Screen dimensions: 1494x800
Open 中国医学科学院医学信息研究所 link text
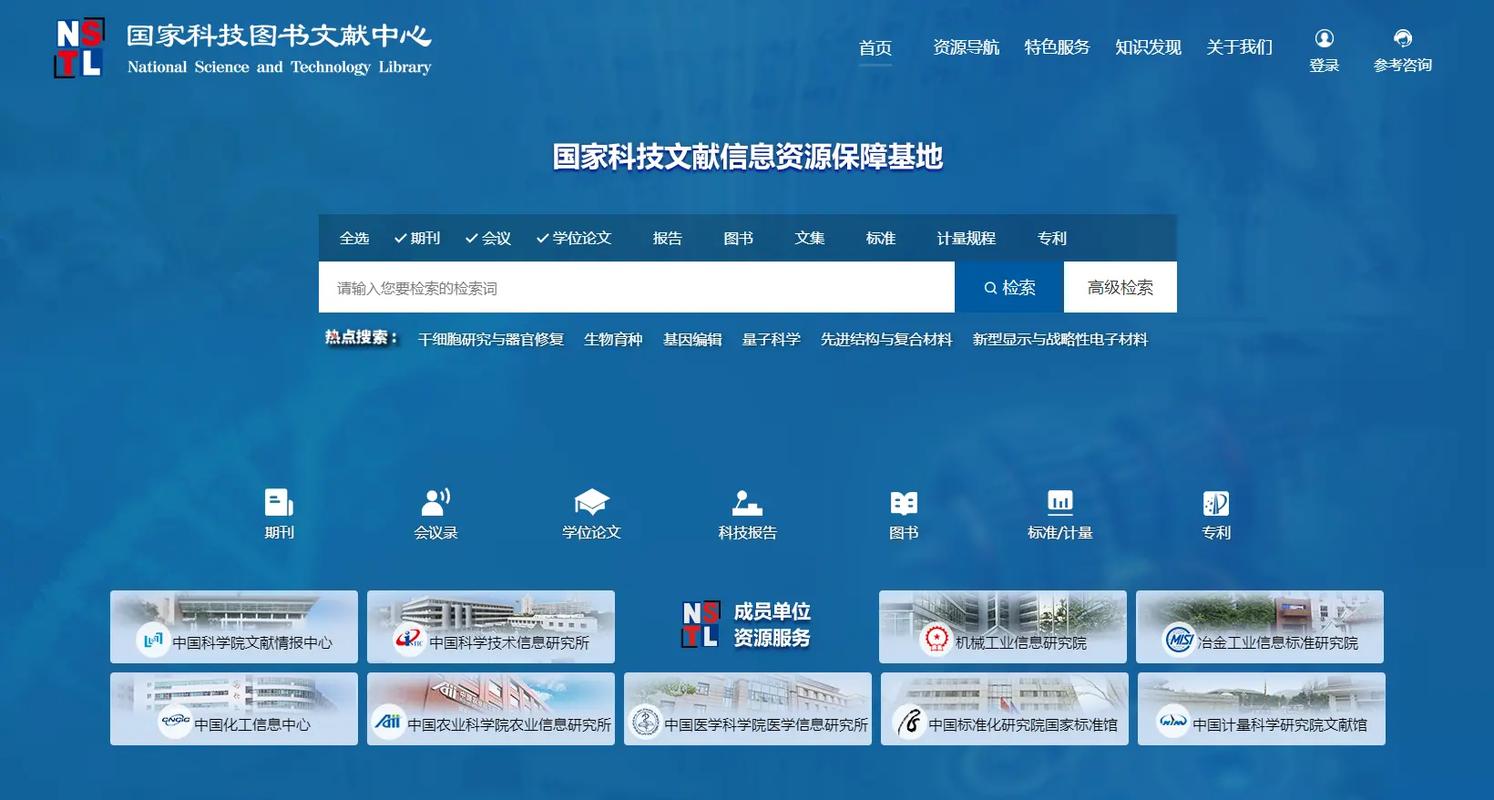pos(766,724)
